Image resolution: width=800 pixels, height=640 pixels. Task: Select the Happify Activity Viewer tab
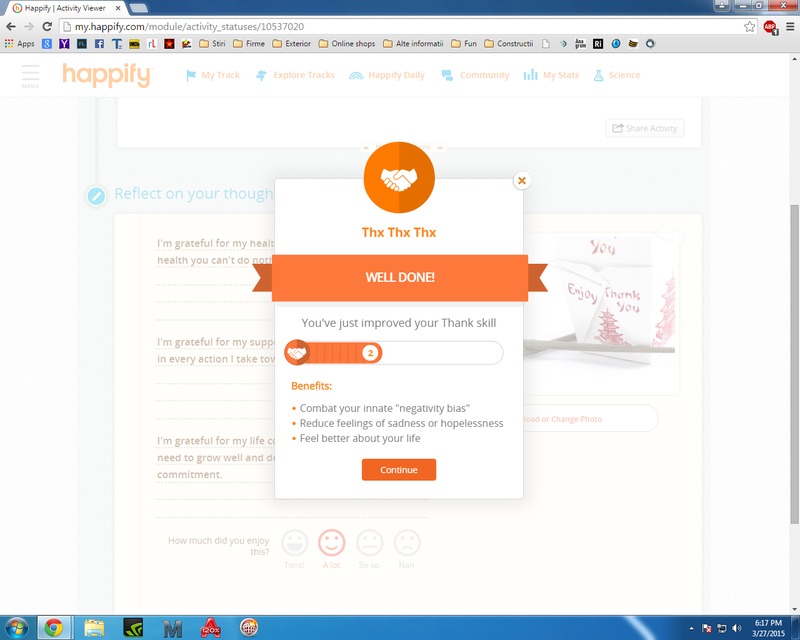64,8
